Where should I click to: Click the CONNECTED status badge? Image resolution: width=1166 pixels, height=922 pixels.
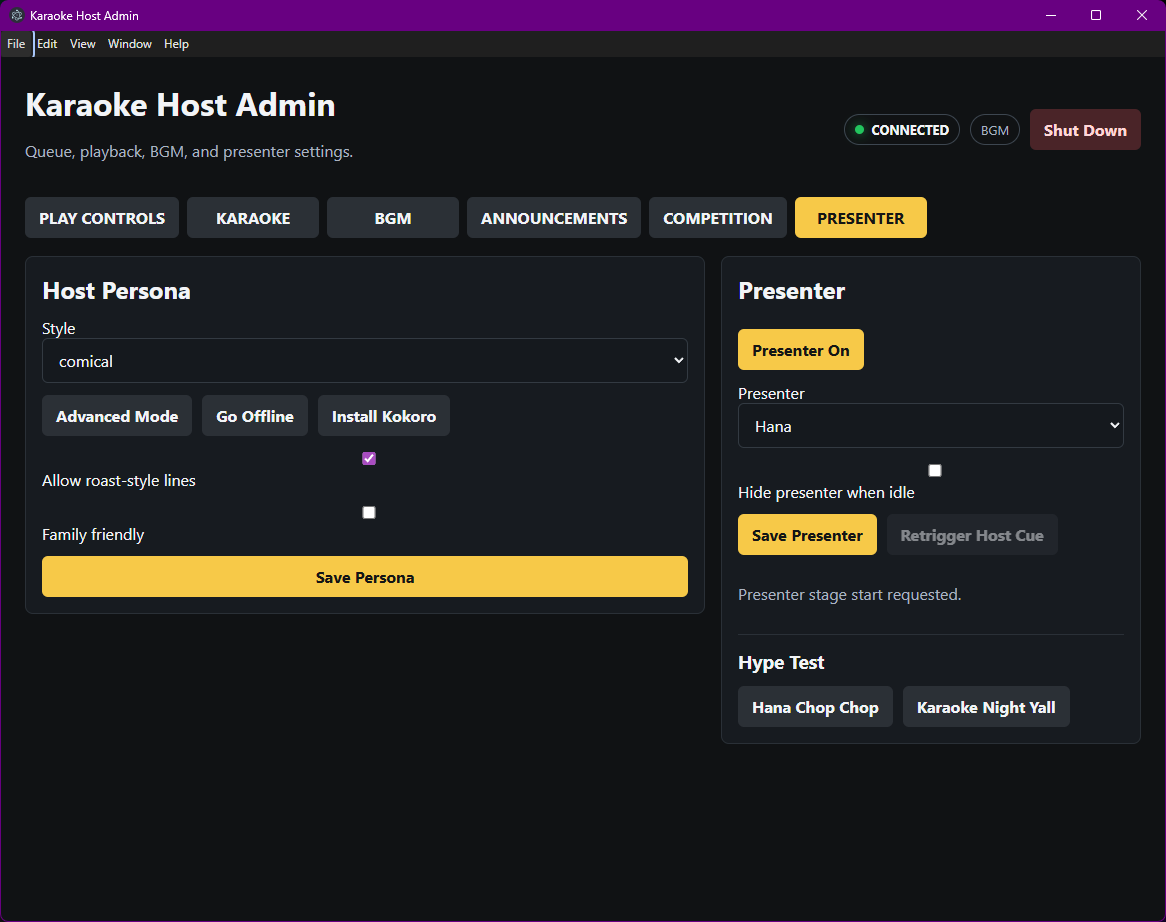901,130
